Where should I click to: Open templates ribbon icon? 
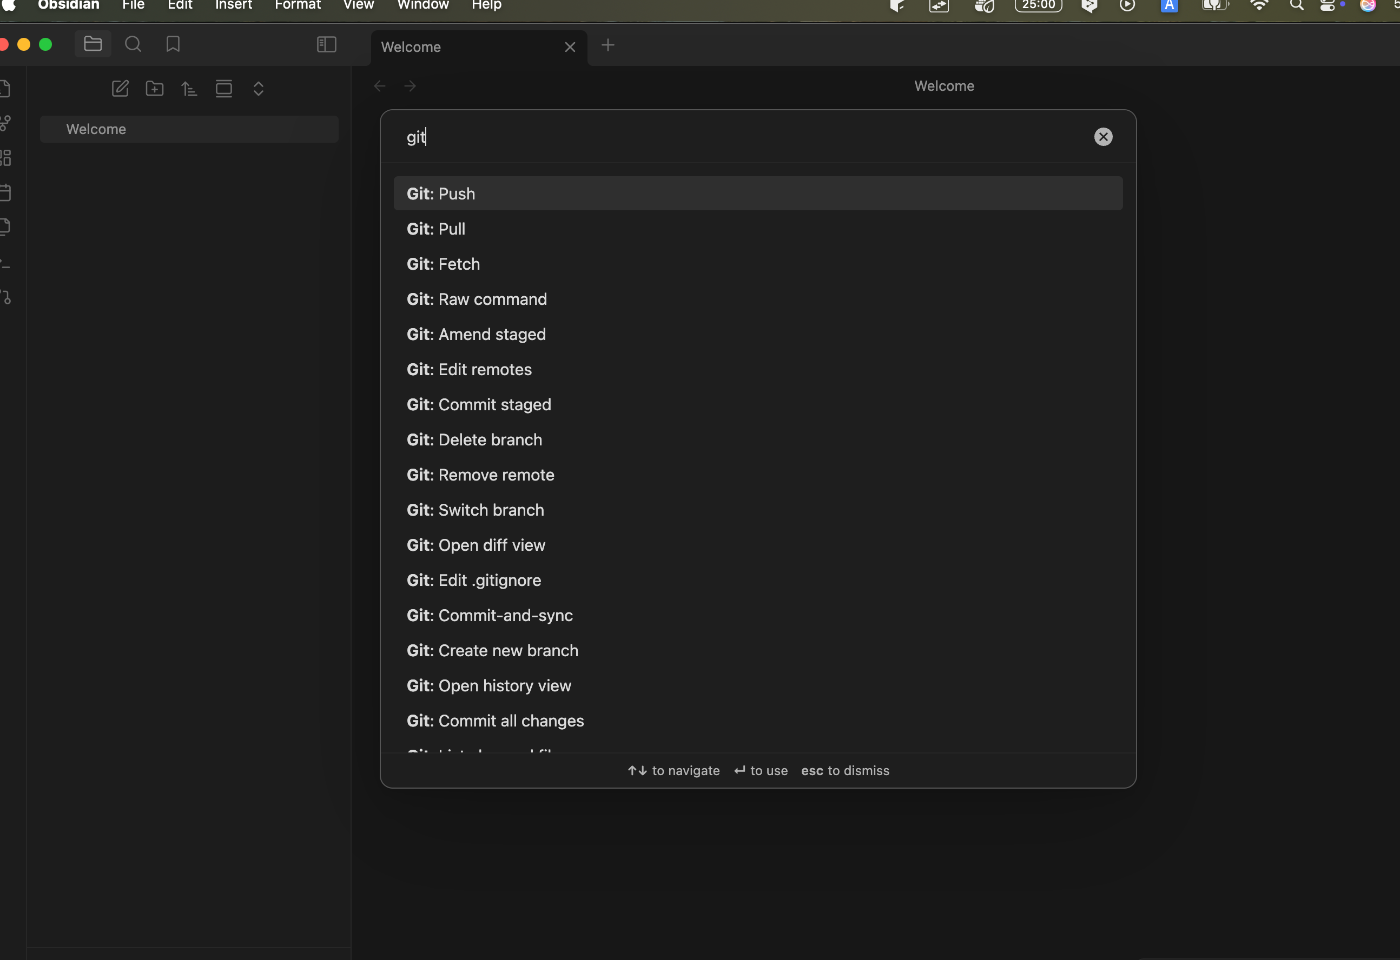5,227
